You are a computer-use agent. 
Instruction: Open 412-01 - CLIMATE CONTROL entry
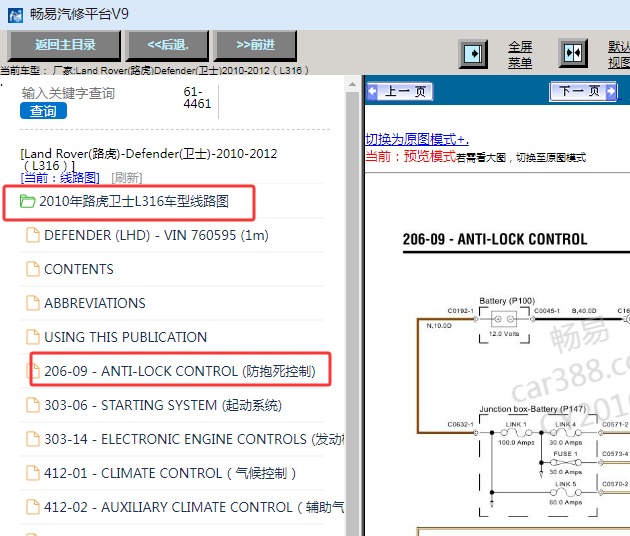click(x=170, y=473)
